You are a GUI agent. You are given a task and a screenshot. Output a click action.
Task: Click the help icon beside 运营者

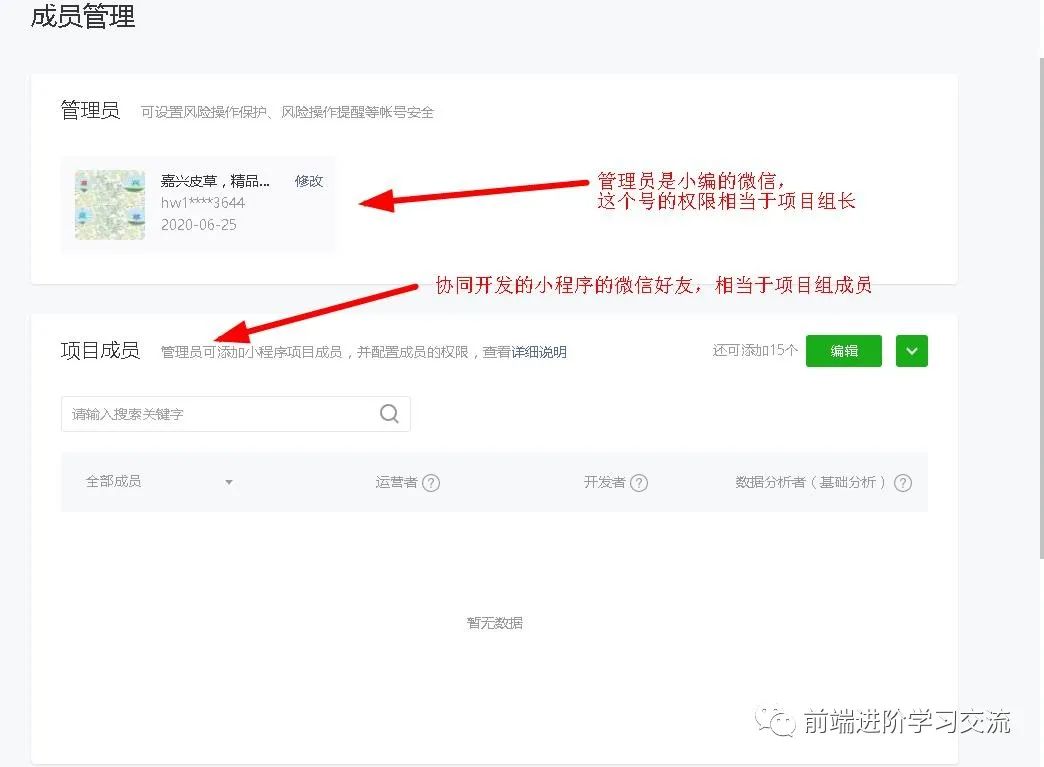pyautogui.click(x=431, y=483)
